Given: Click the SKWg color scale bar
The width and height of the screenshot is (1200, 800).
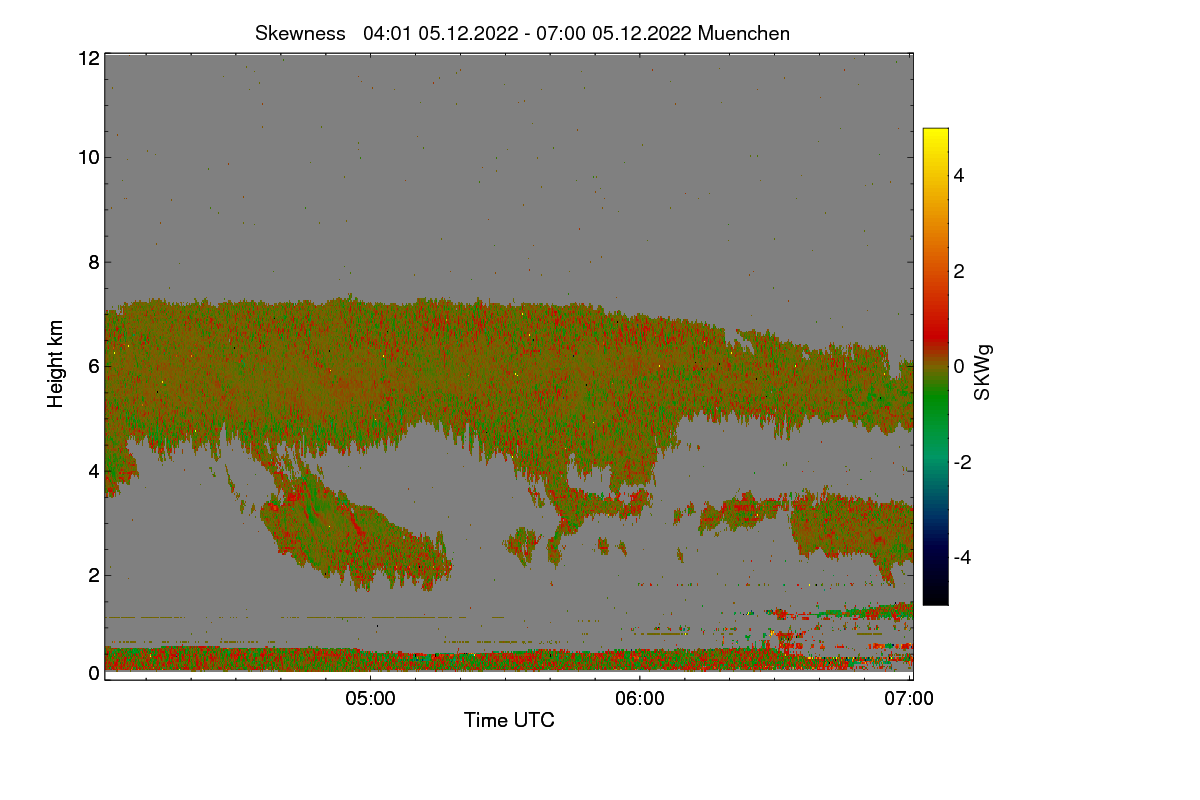Looking at the screenshot, I should pyautogui.click(x=935, y=366).
